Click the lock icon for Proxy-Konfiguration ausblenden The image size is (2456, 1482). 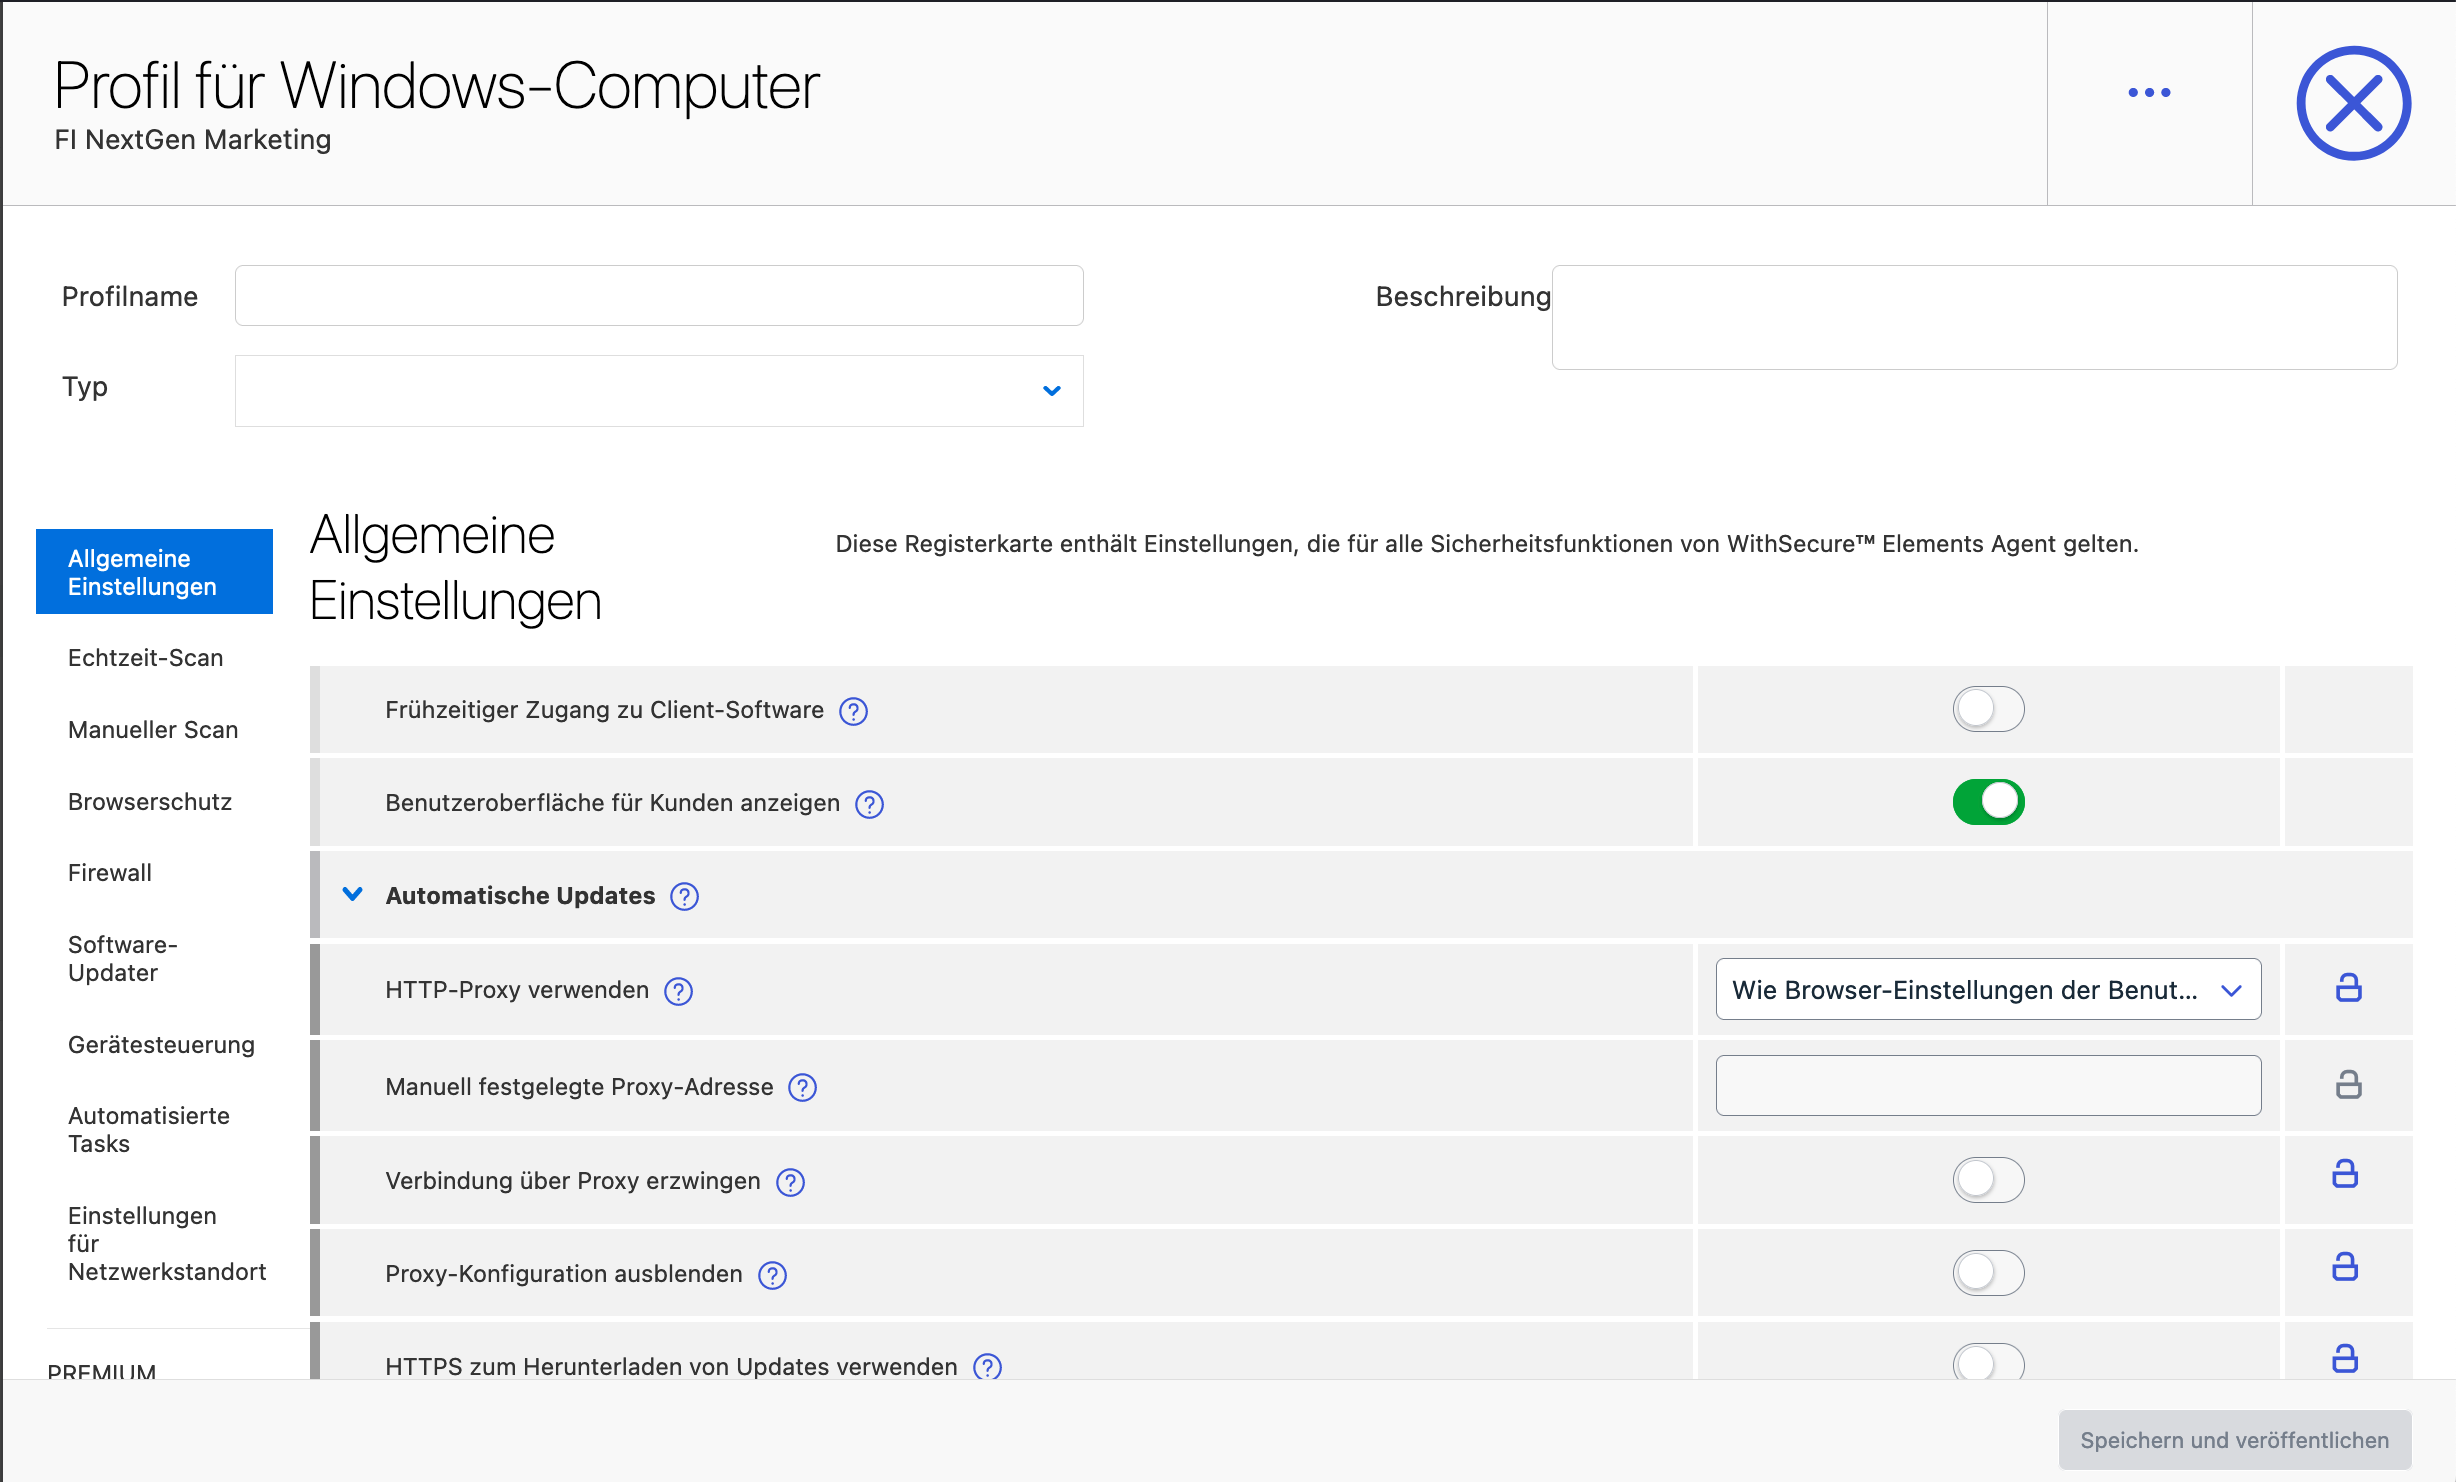coord(2345,1267)
